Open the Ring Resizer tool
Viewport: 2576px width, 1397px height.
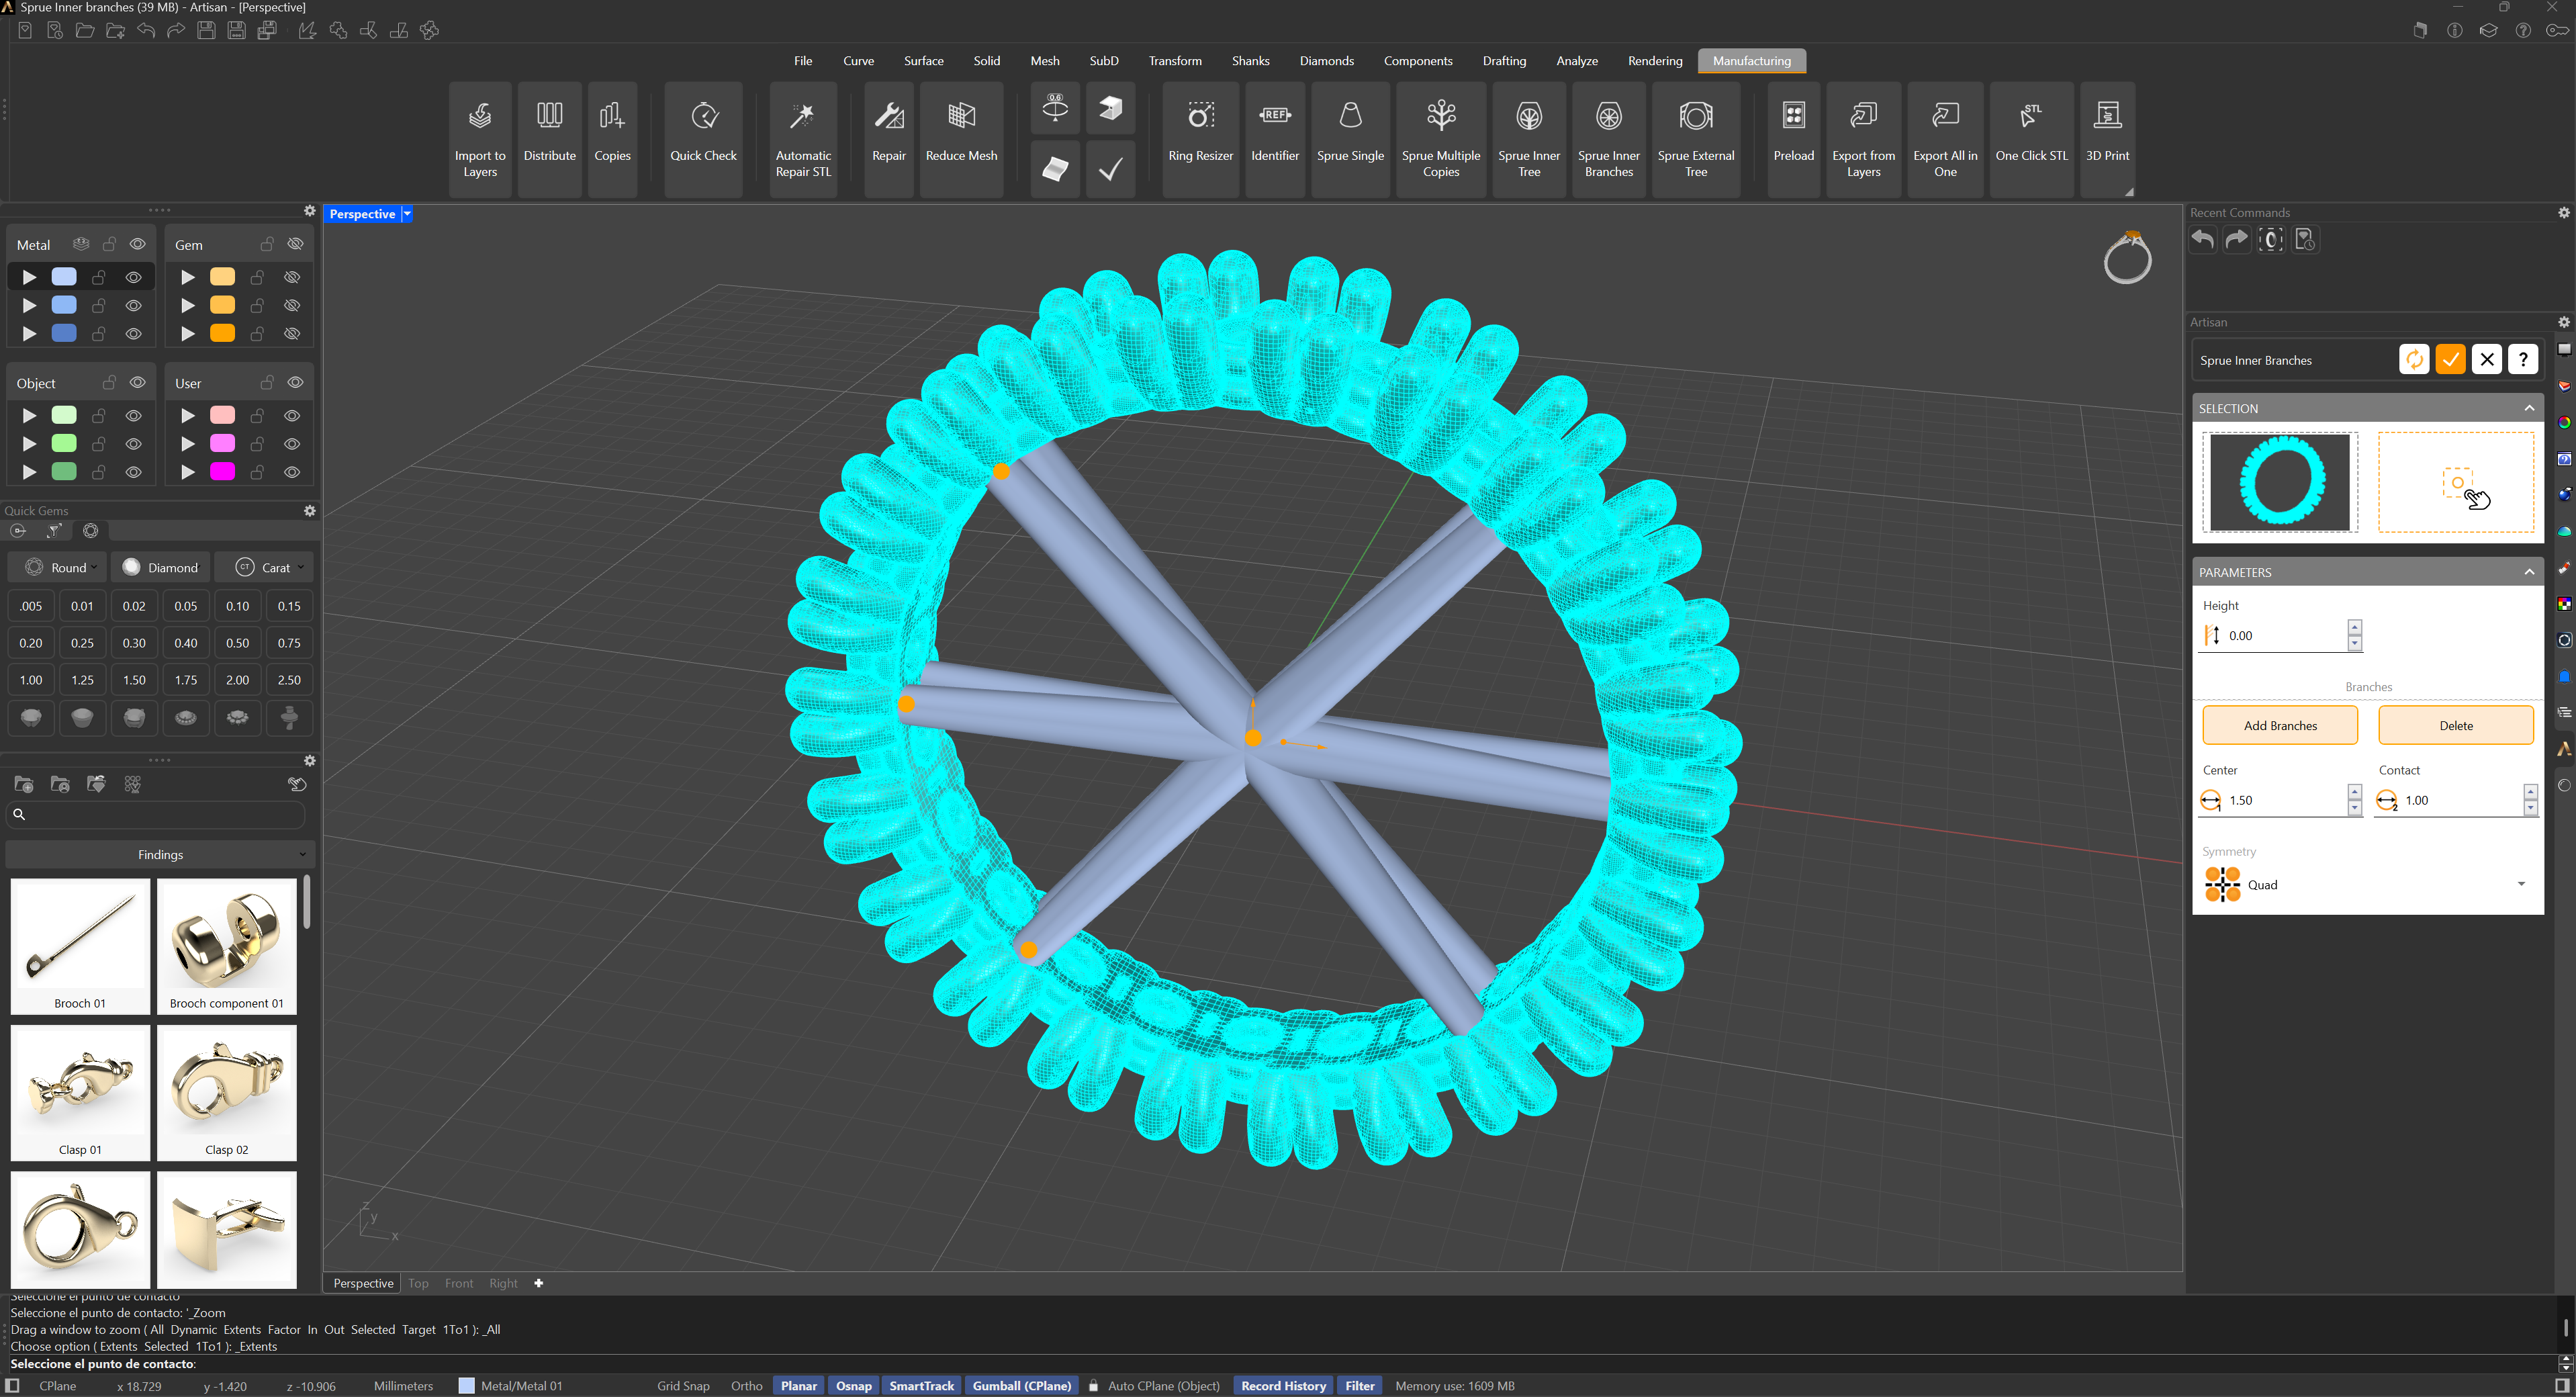[1200, 139]
